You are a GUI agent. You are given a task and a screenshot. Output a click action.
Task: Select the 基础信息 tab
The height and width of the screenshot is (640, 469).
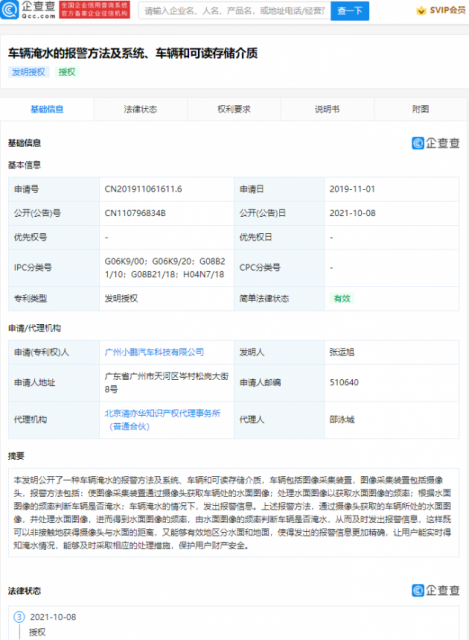(x=47, y=109)
